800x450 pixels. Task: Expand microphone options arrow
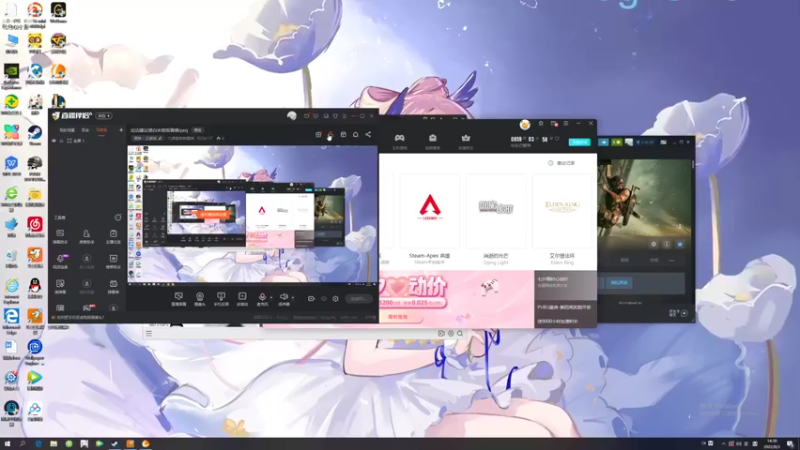tap(271, 297)
